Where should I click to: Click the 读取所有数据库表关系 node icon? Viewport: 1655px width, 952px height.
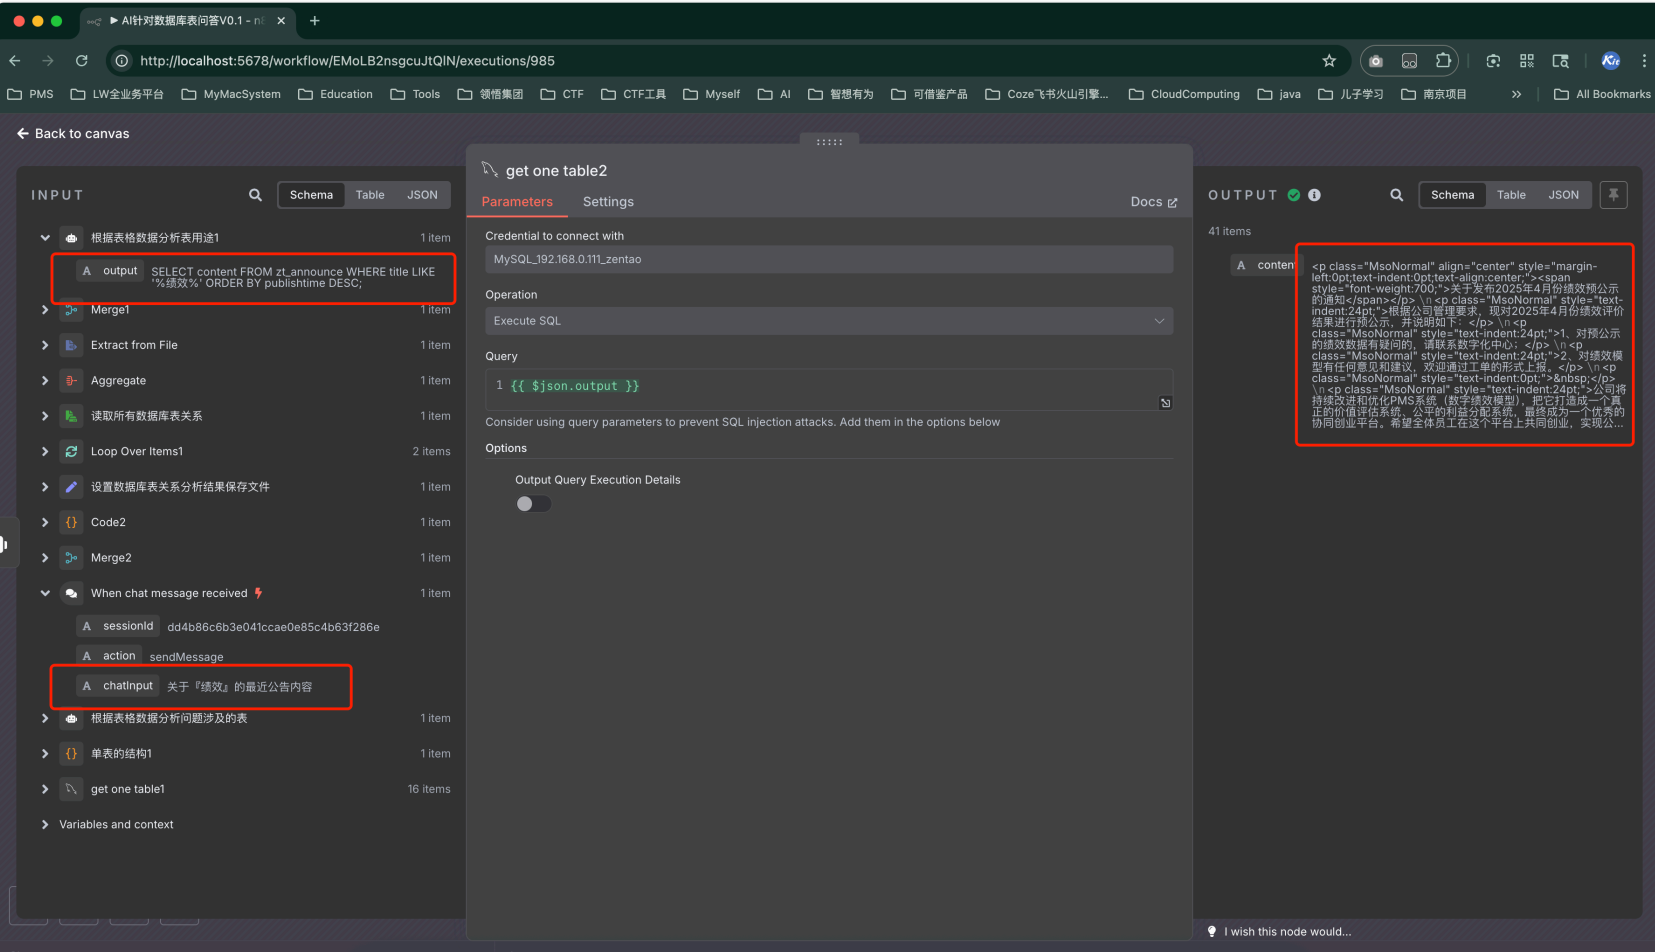coord(71,416)
